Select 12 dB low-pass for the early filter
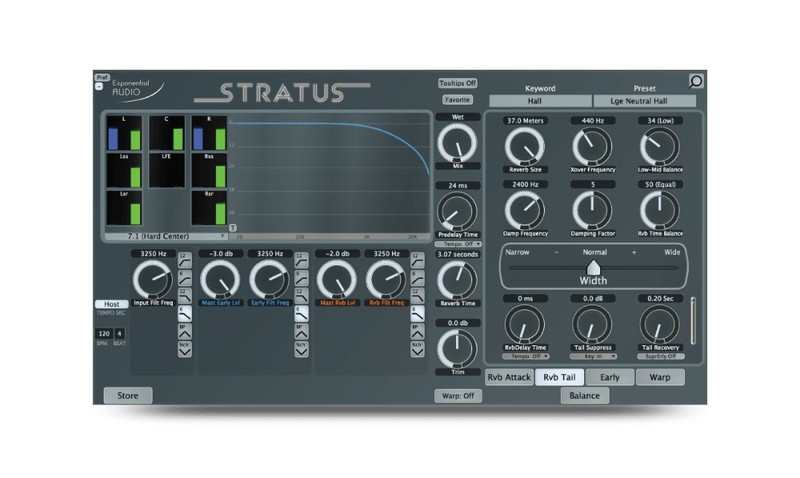The height and width of the screenshot is (478, 800). 302,295
